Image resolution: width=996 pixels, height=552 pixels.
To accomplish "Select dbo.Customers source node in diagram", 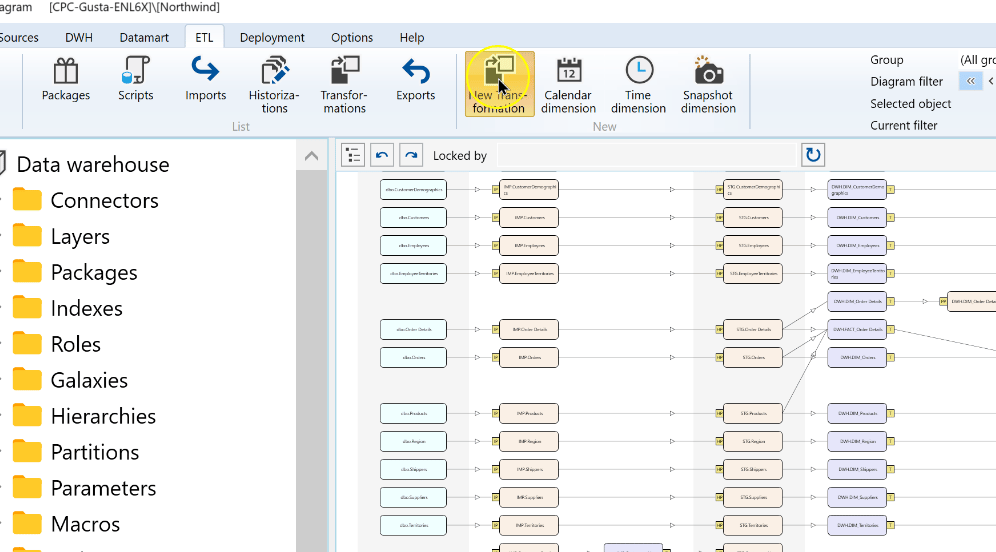I will pyautogui.click(x=414, y=217).
